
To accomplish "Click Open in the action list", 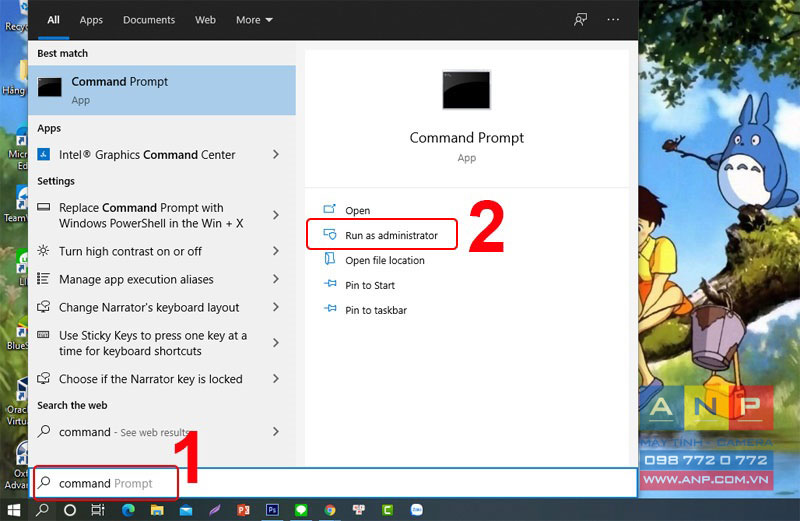I will click(x=357, y=210).
